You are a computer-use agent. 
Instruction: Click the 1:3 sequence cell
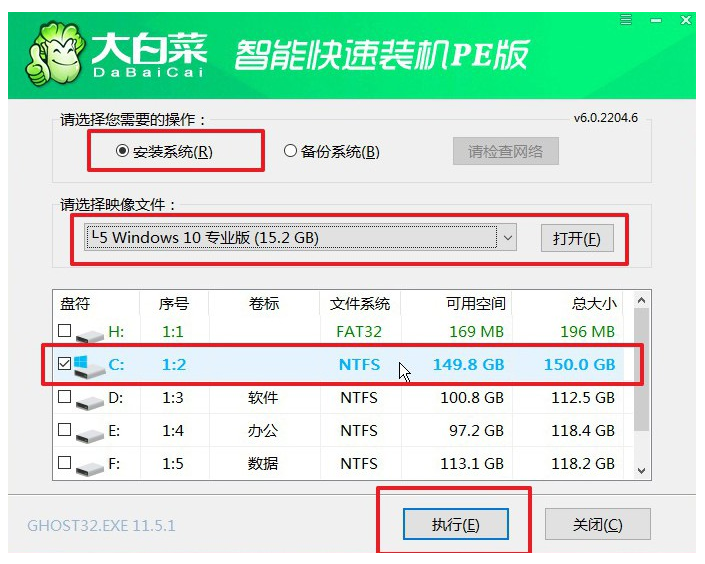pyautogui.click(x=173, y=398)
